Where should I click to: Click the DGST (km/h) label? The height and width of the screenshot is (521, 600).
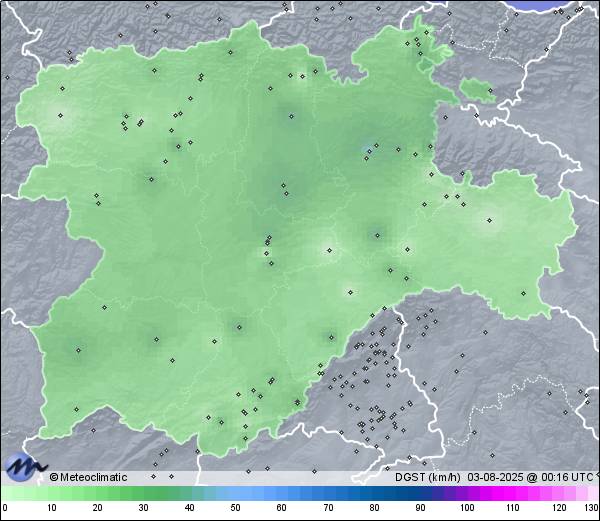[x=428, y=477]
